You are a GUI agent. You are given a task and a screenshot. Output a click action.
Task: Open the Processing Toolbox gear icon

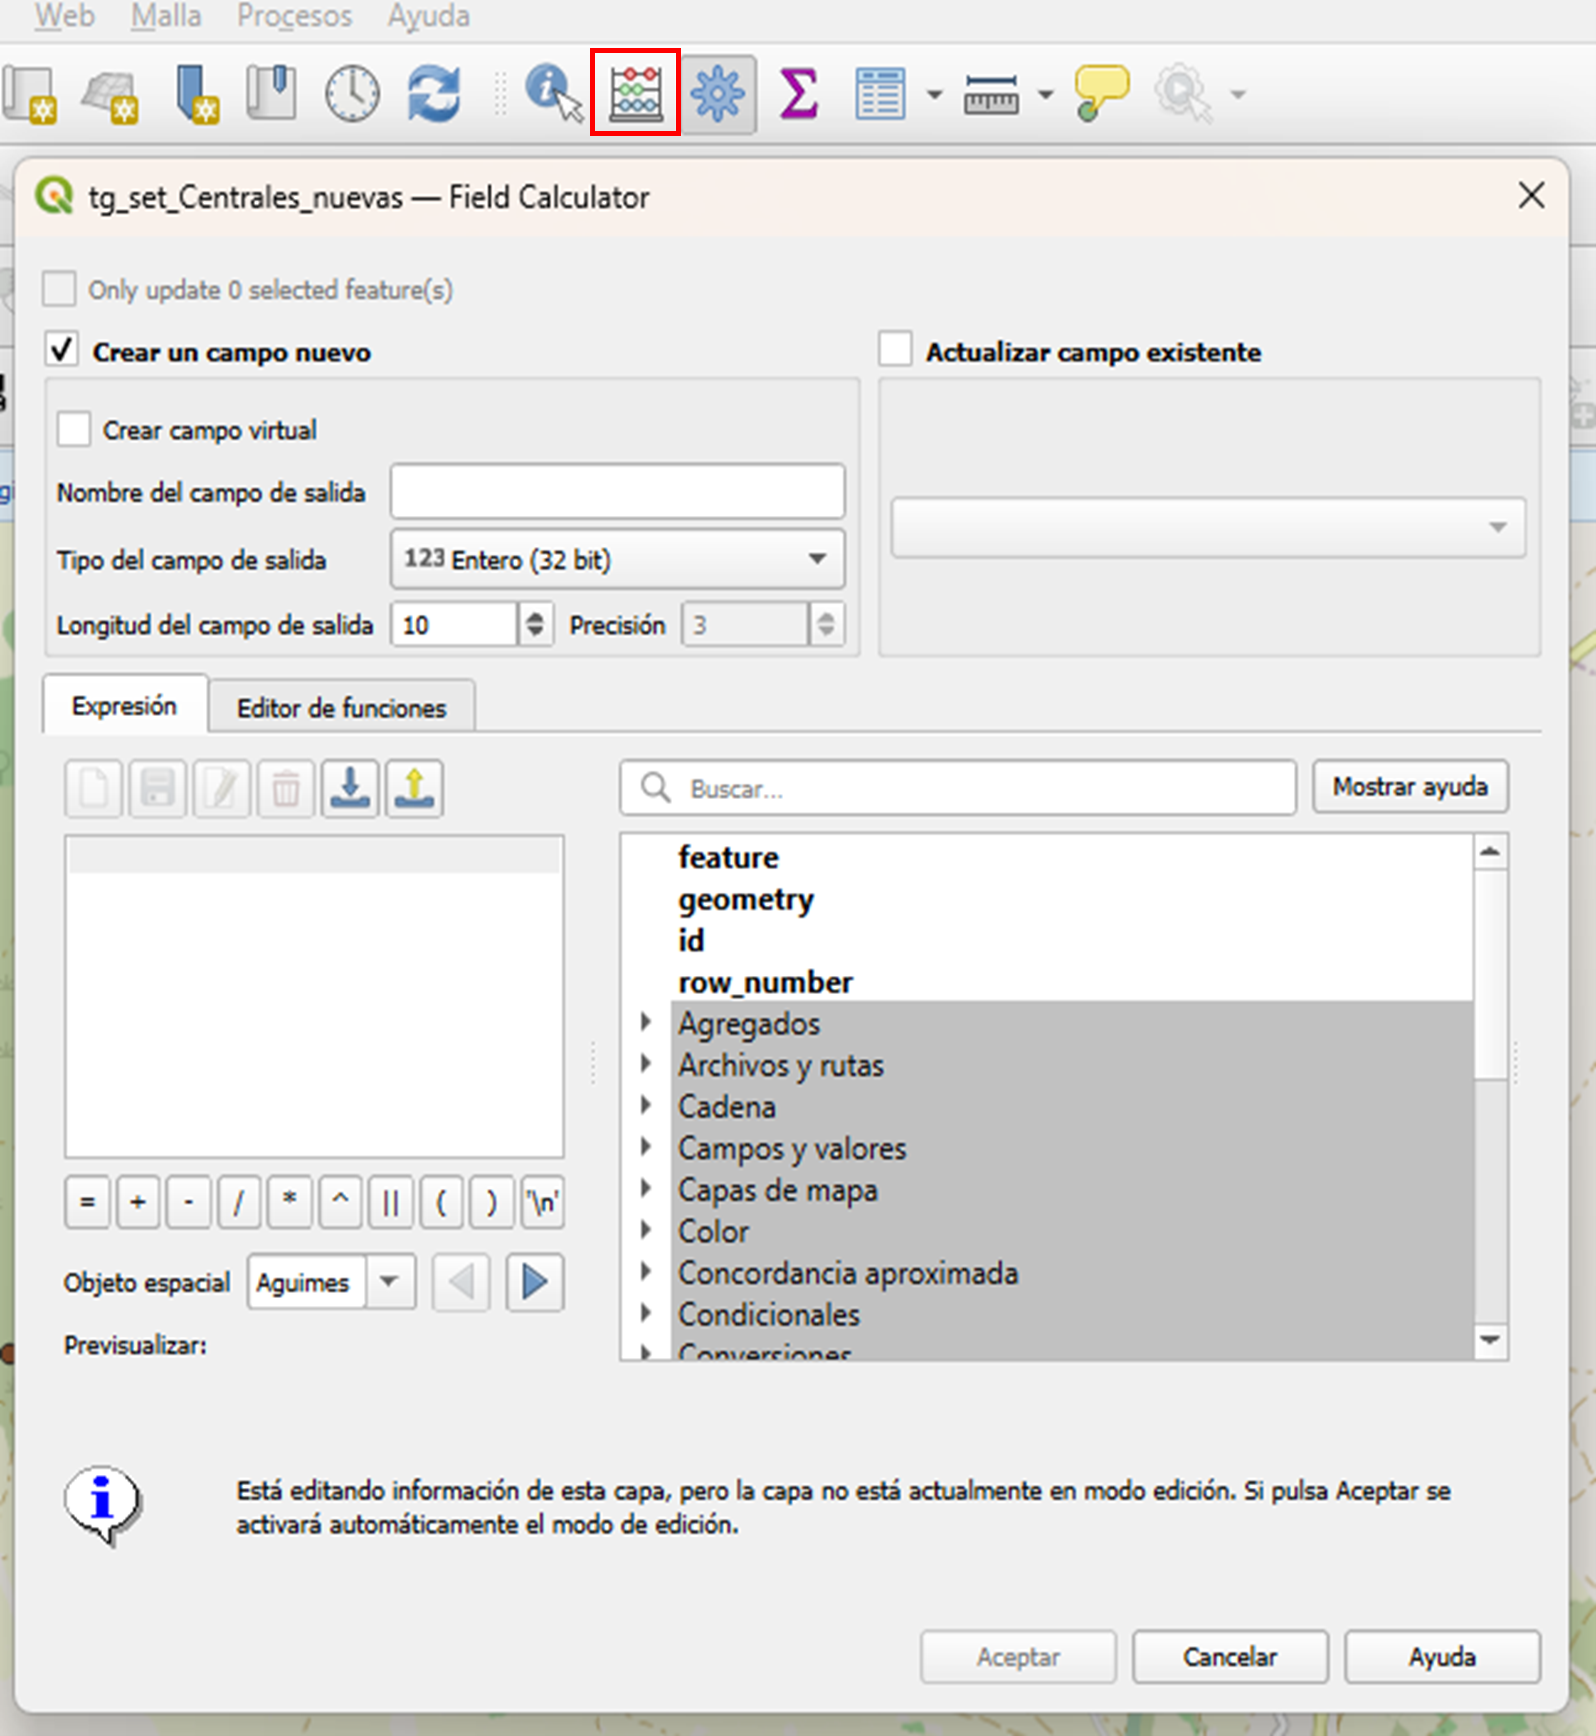point(717,94)
